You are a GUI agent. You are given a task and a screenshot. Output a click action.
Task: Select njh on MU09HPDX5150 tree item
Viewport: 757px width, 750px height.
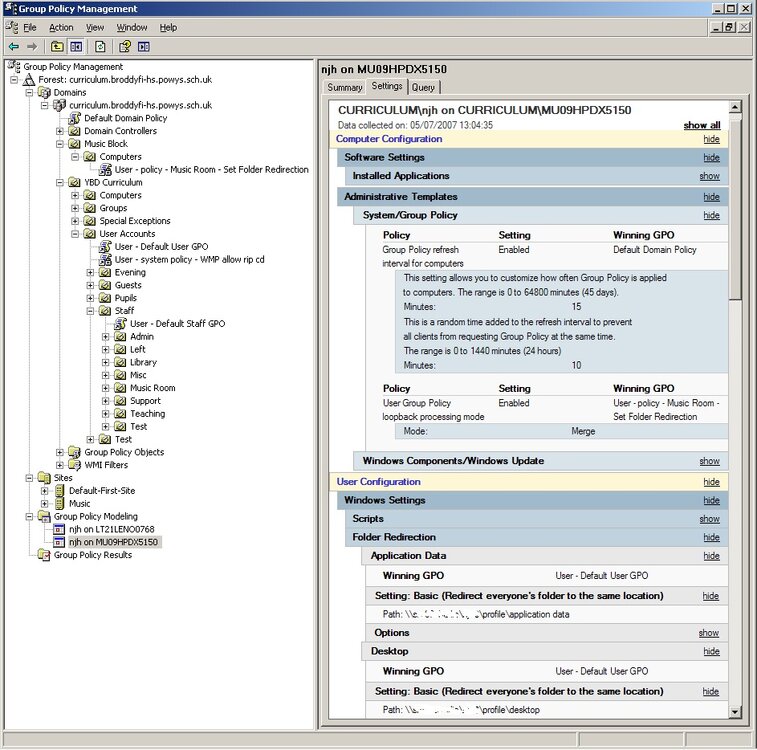113,542
